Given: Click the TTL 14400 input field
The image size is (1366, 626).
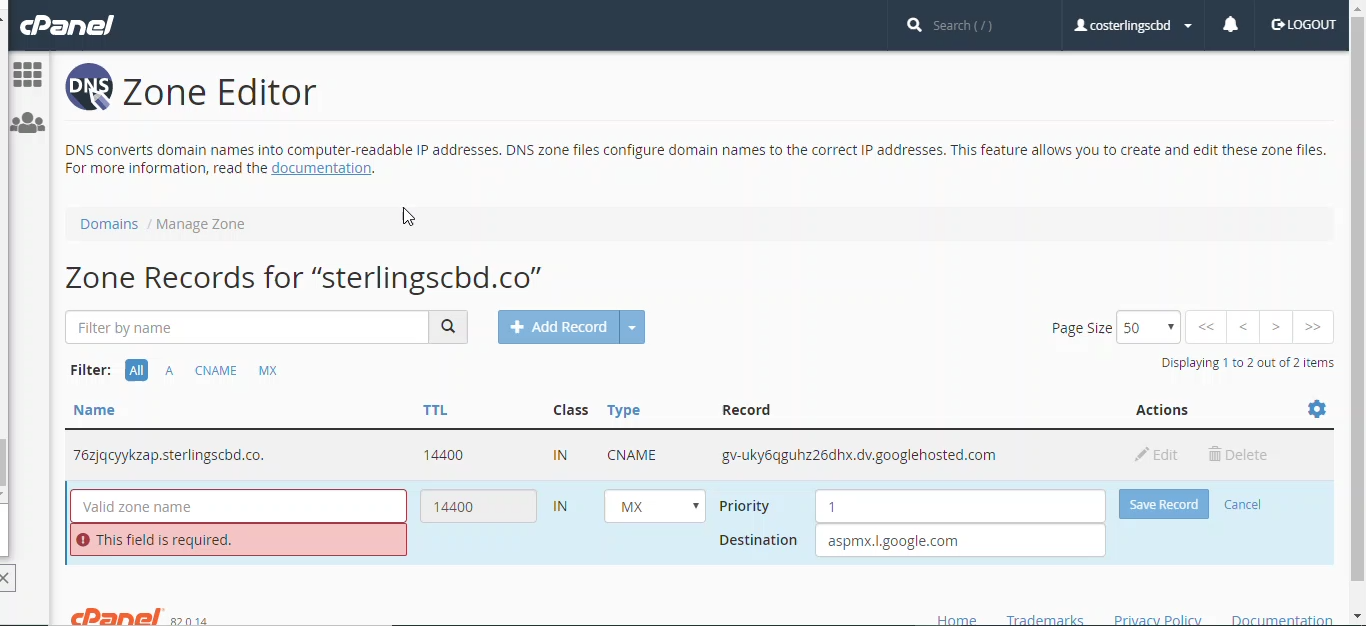Looking at the screenshot, I should coord(478,506).
